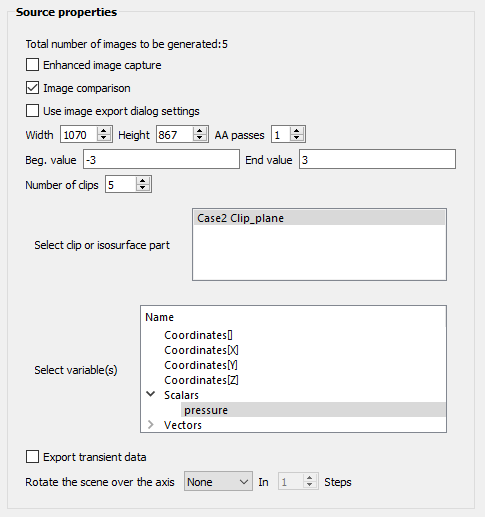Collapse the Scalars tree node
This screenshot has height=517, width=485.
pos(151,394)
